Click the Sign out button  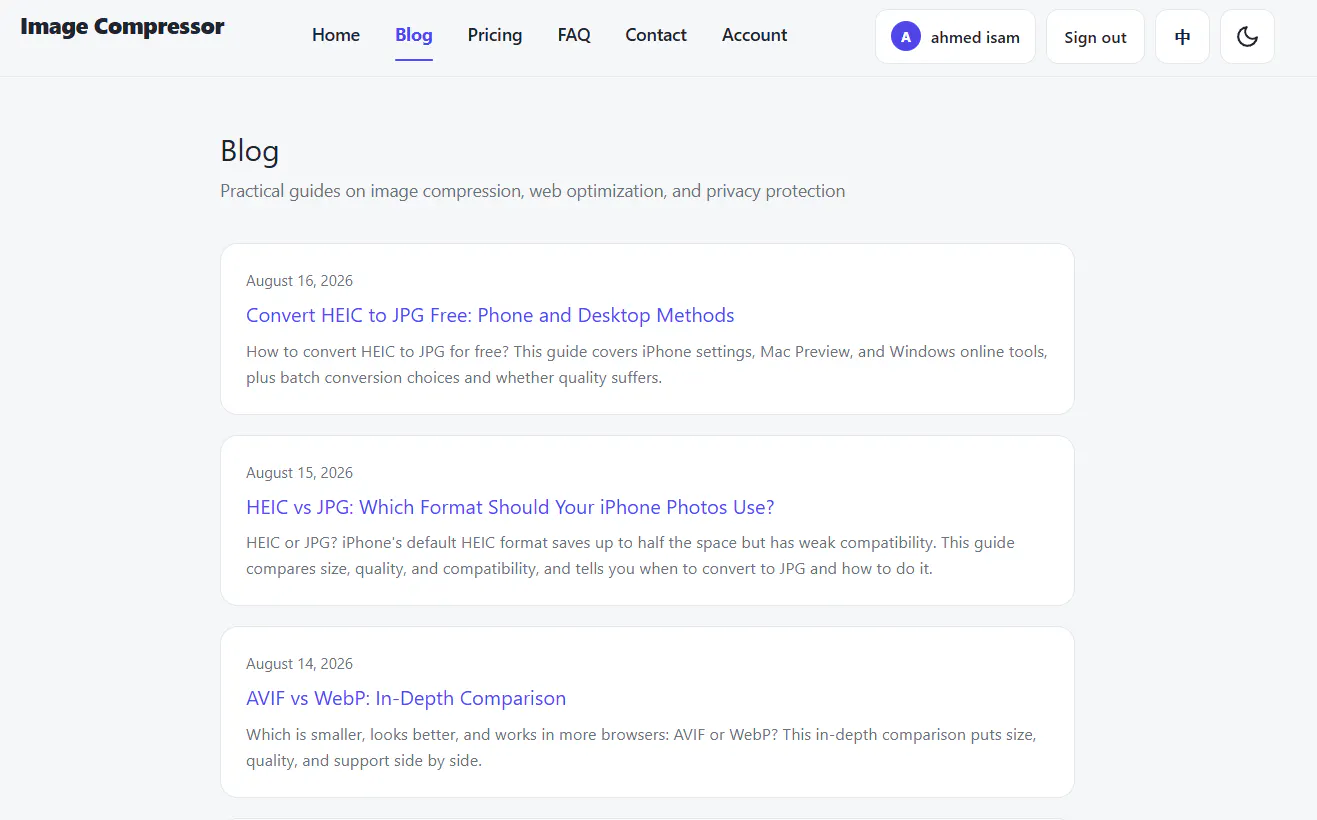click(1095, 37)
